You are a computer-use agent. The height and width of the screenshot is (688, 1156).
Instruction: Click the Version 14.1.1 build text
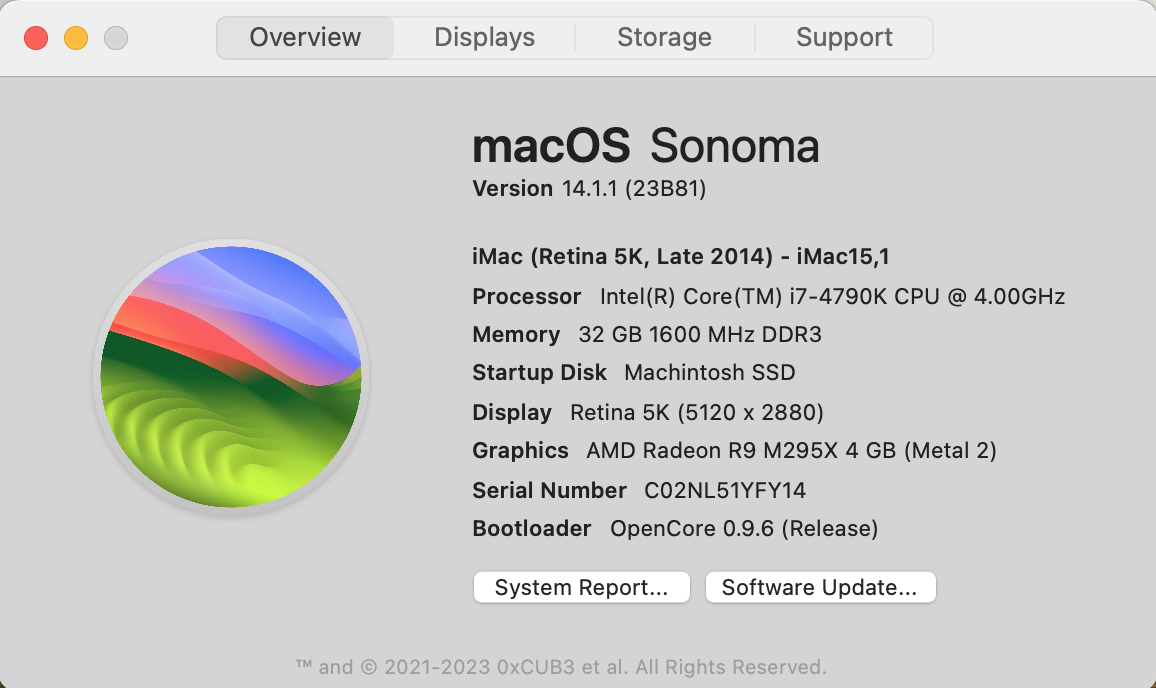(x=589, y=188)
